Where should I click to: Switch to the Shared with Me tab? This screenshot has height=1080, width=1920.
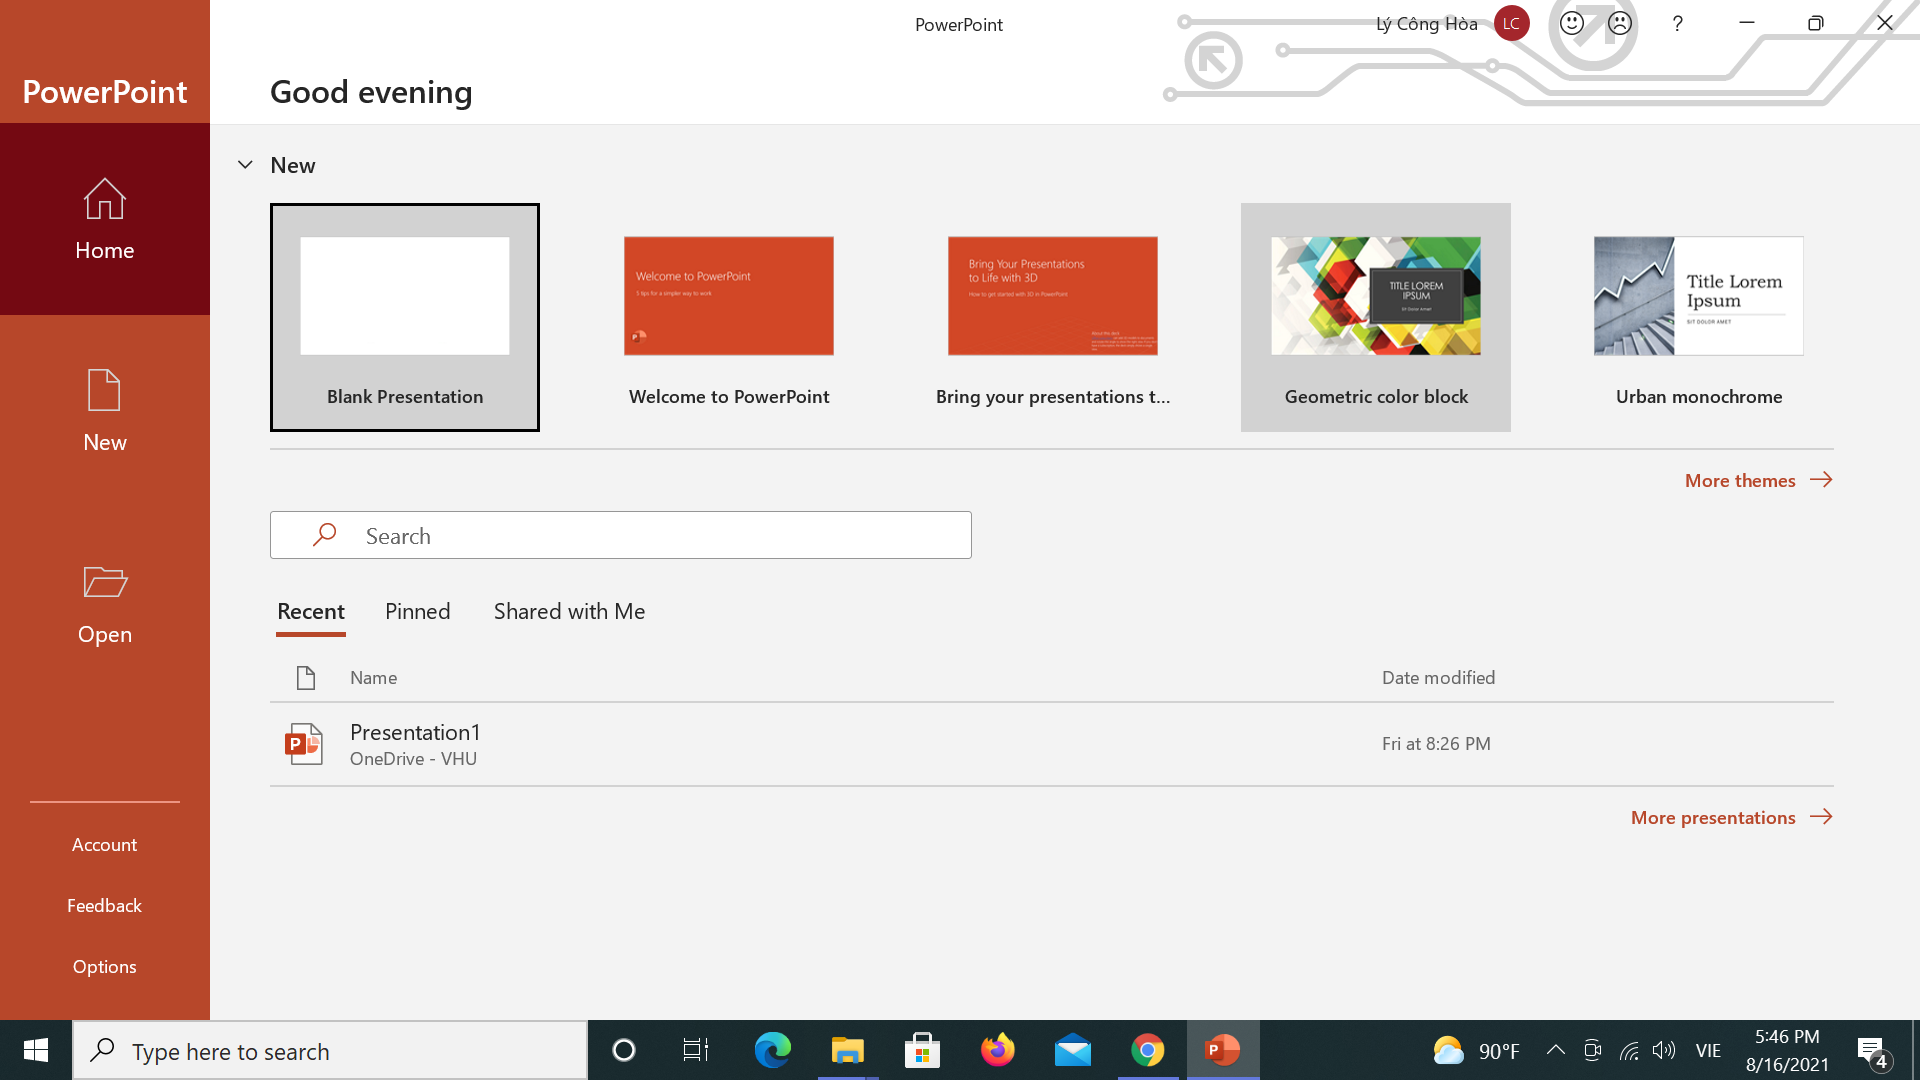[x=569, y=611]
